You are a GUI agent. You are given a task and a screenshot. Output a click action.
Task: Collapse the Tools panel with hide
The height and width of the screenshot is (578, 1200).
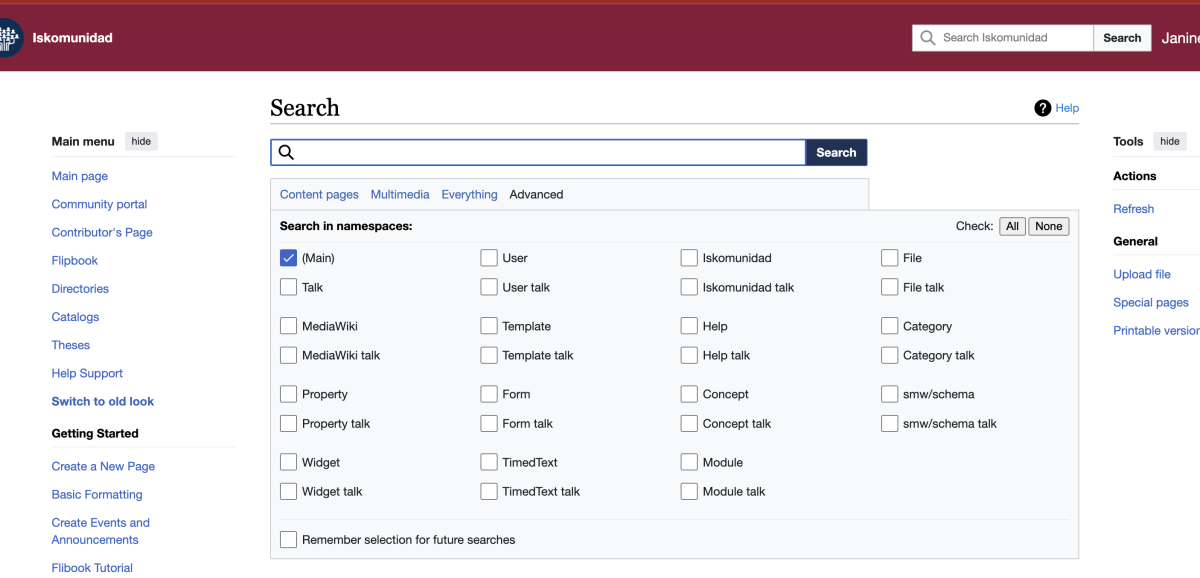click(x=1169, y=142)
